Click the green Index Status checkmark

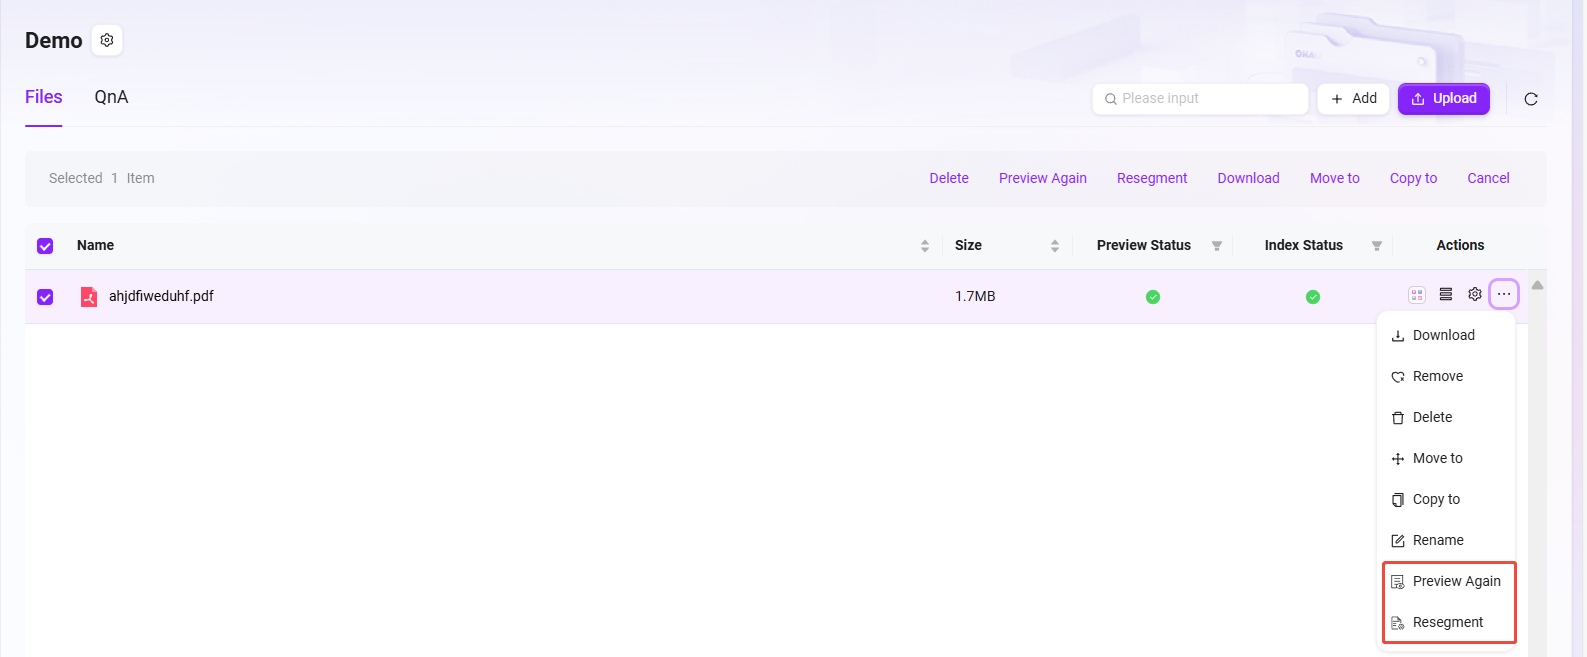[1313, 297]
